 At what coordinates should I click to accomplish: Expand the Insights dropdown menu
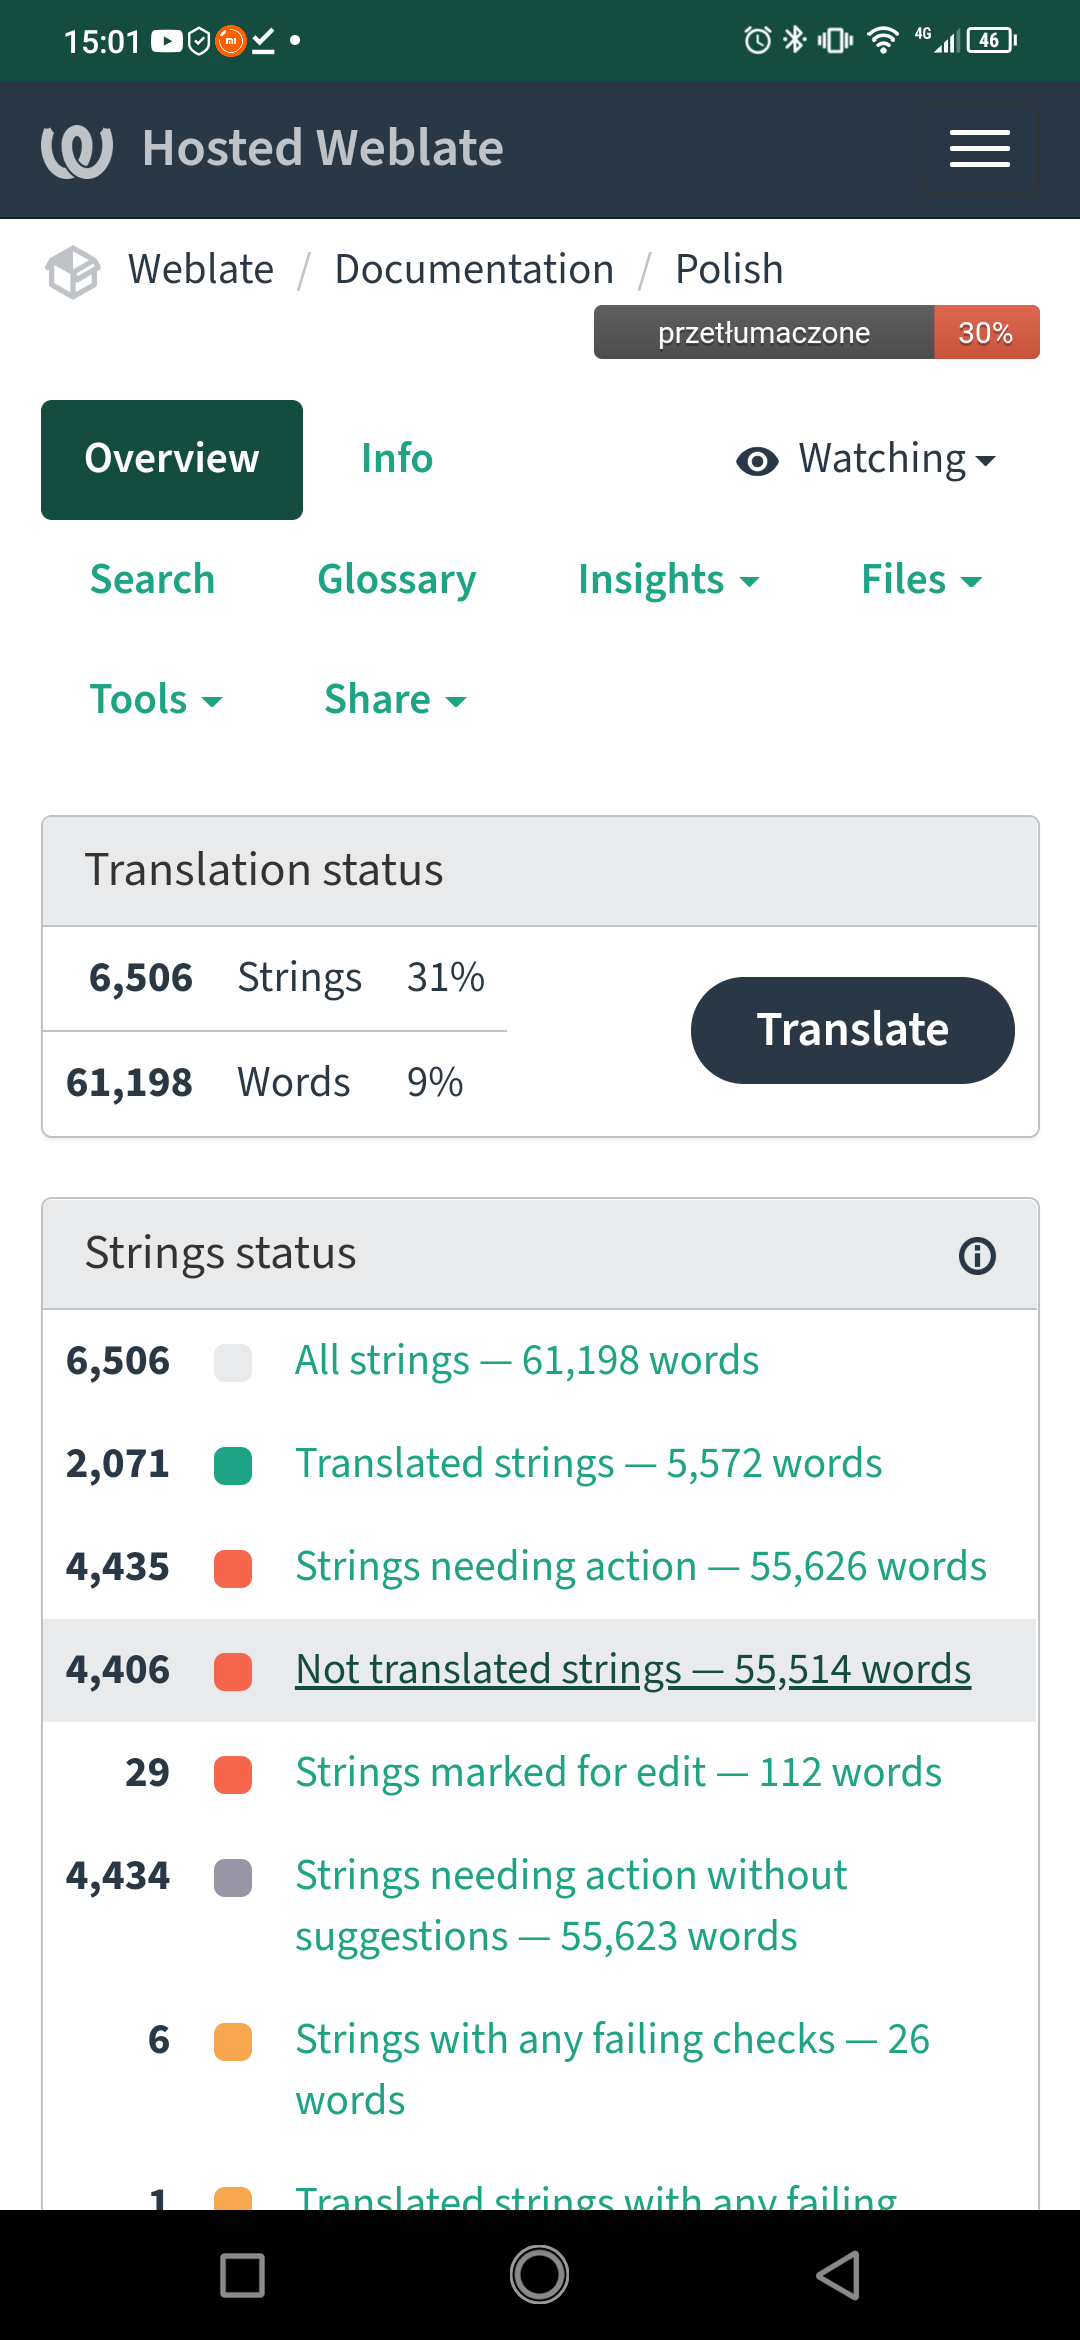[668, 580]
